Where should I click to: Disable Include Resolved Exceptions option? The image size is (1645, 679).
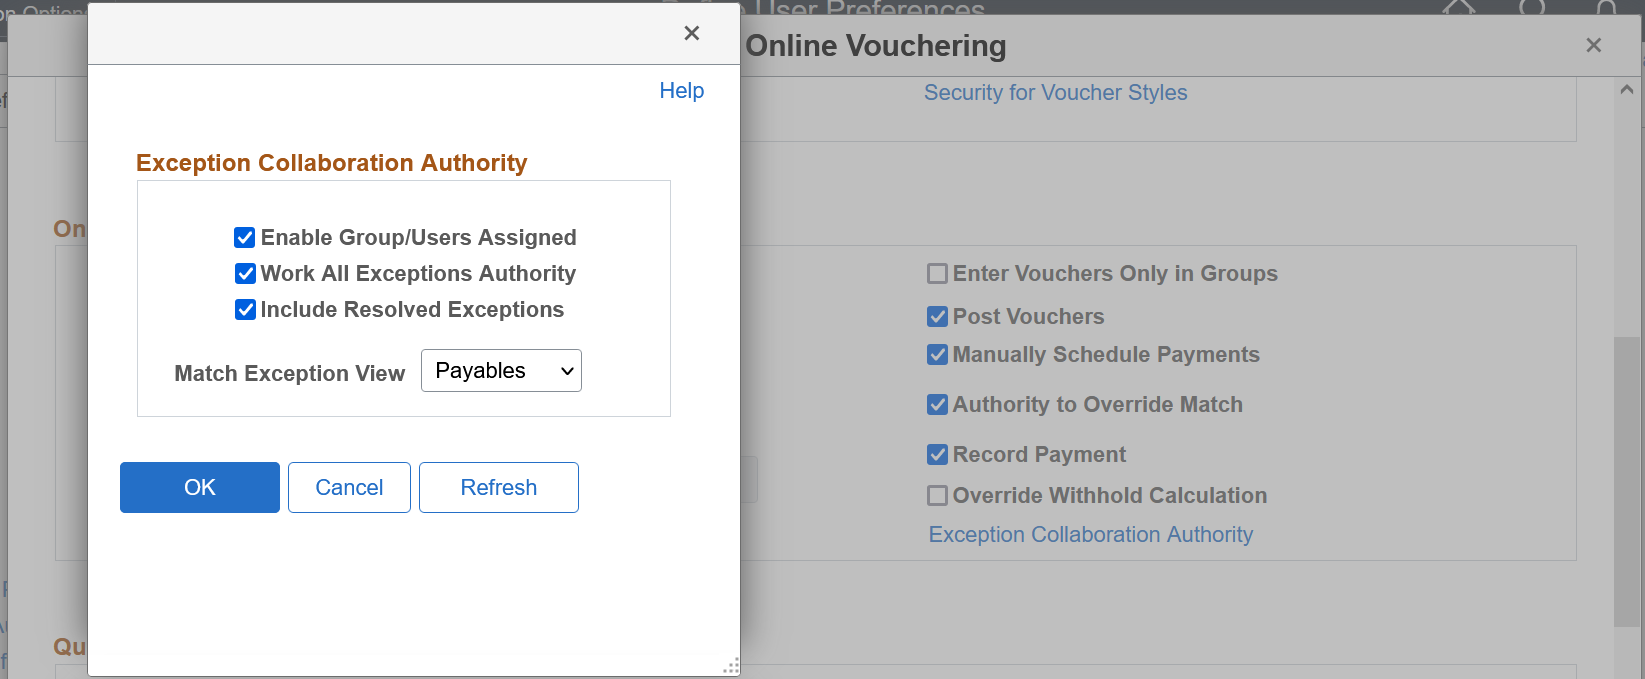245,310
